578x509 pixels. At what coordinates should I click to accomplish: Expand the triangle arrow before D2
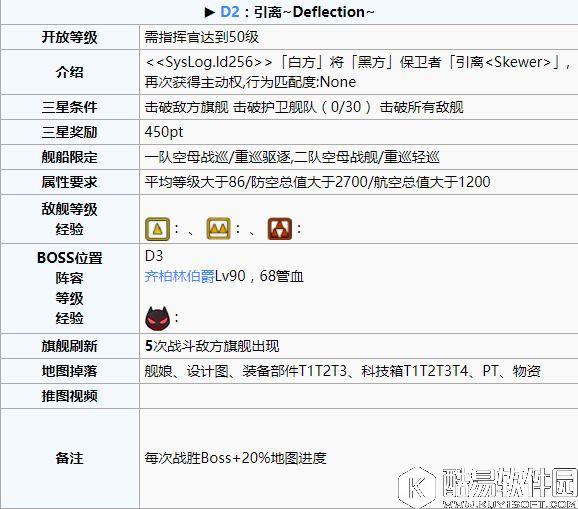pyautogui.click(x=210, y=13)
